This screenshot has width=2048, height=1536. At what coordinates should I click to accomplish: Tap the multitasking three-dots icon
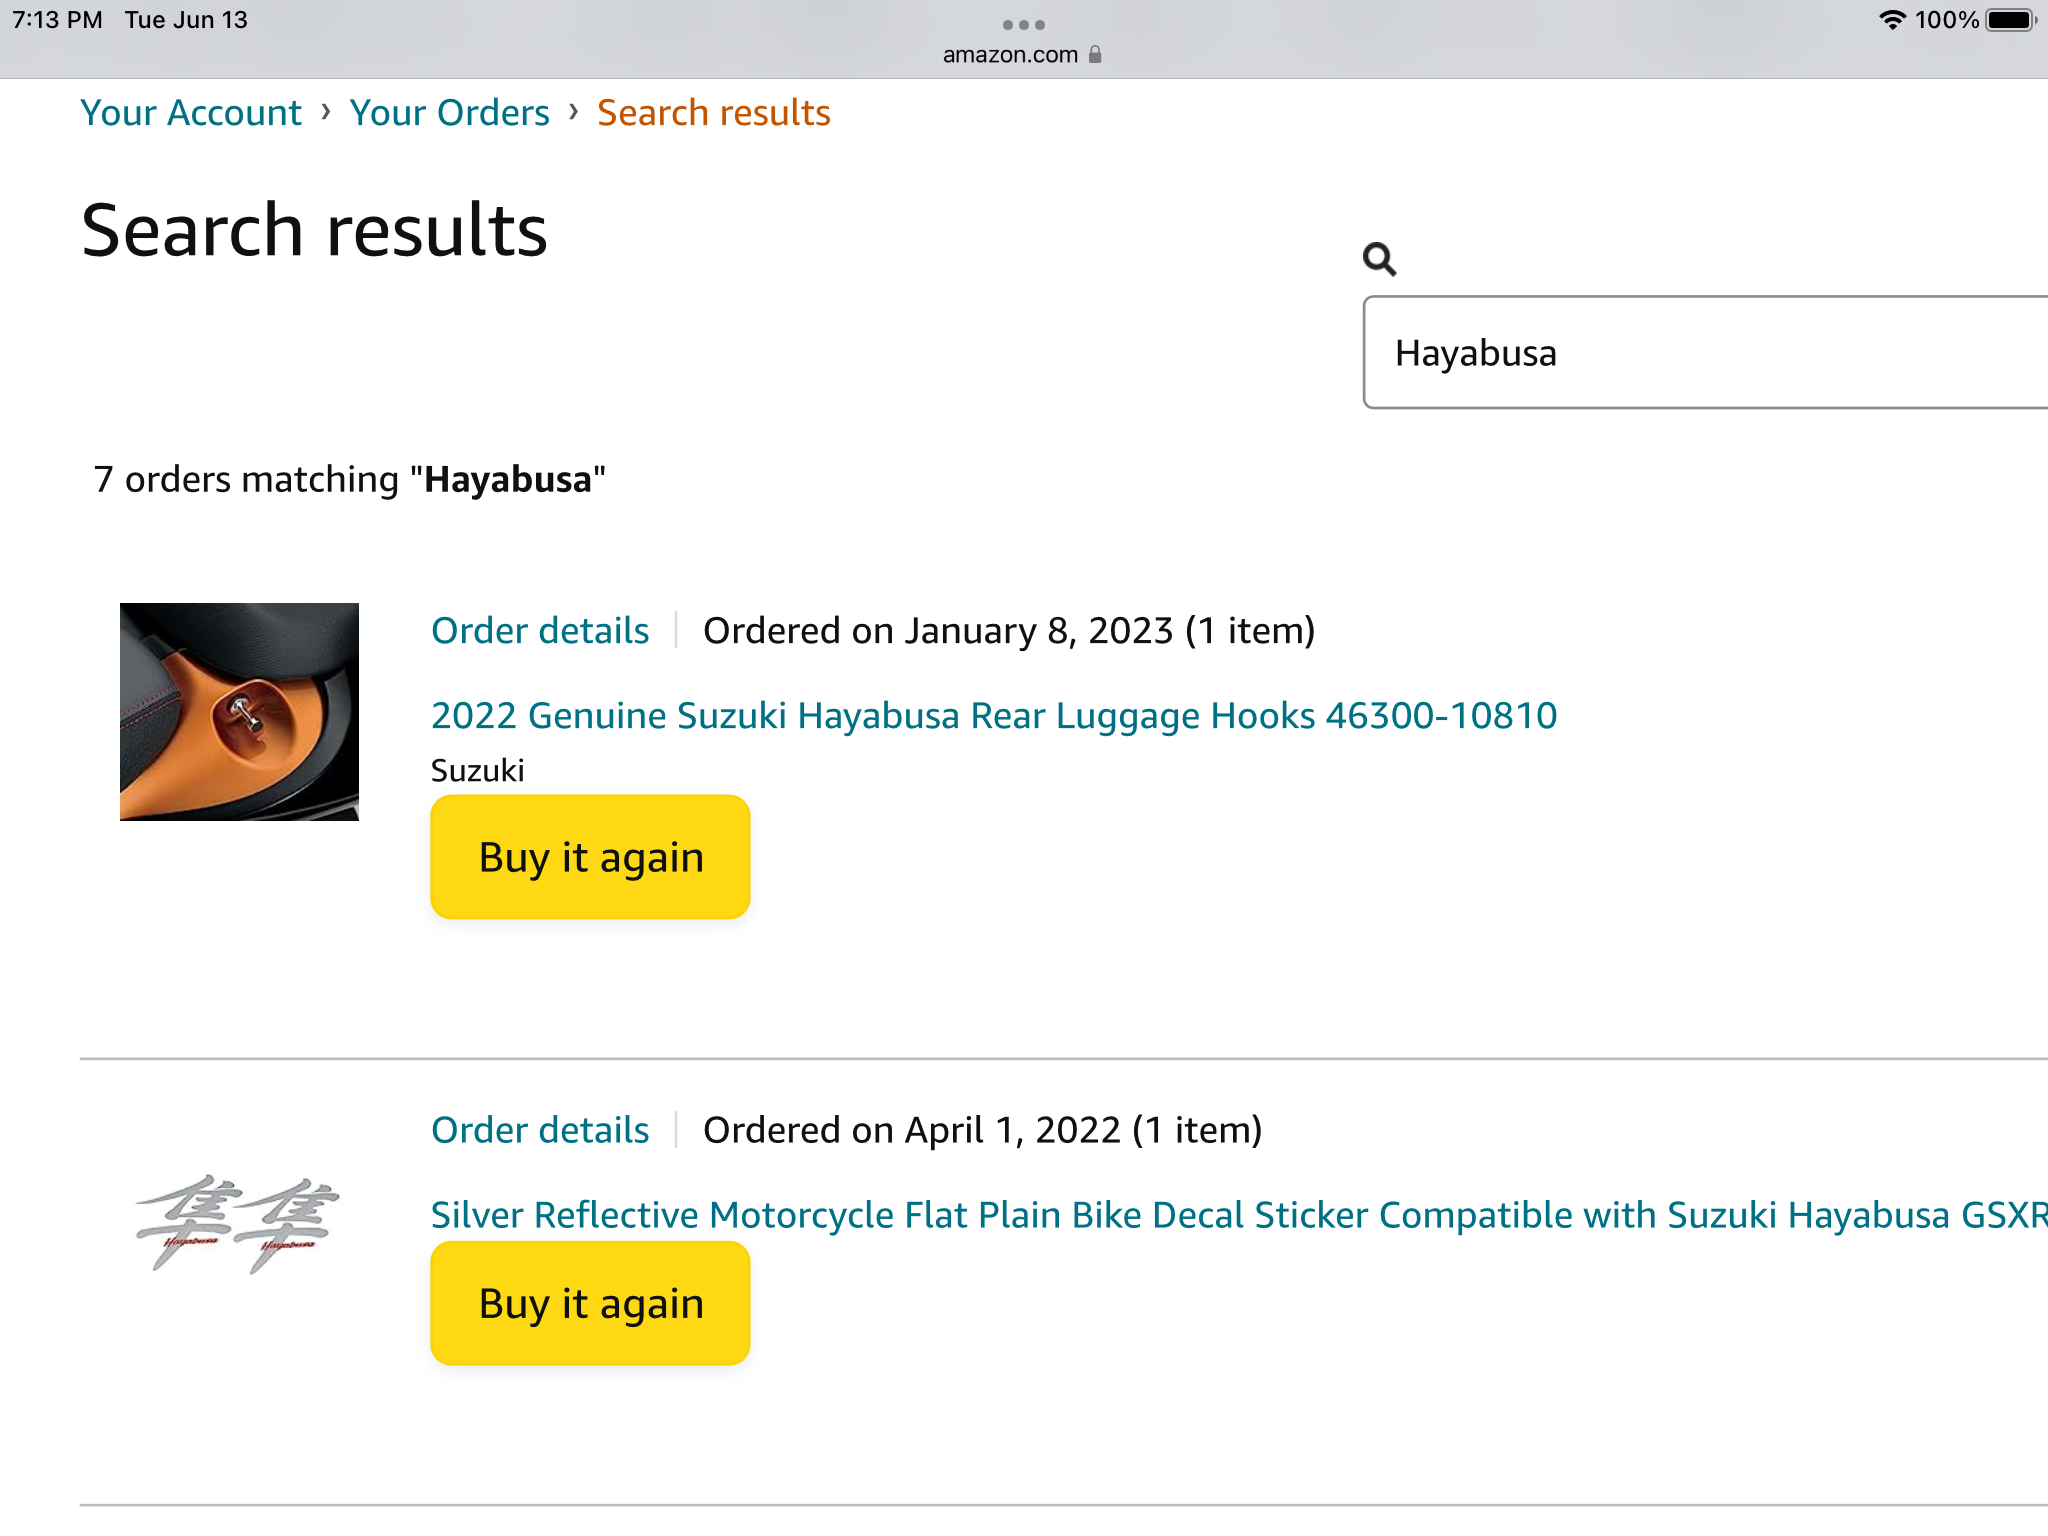point(1023,25)
